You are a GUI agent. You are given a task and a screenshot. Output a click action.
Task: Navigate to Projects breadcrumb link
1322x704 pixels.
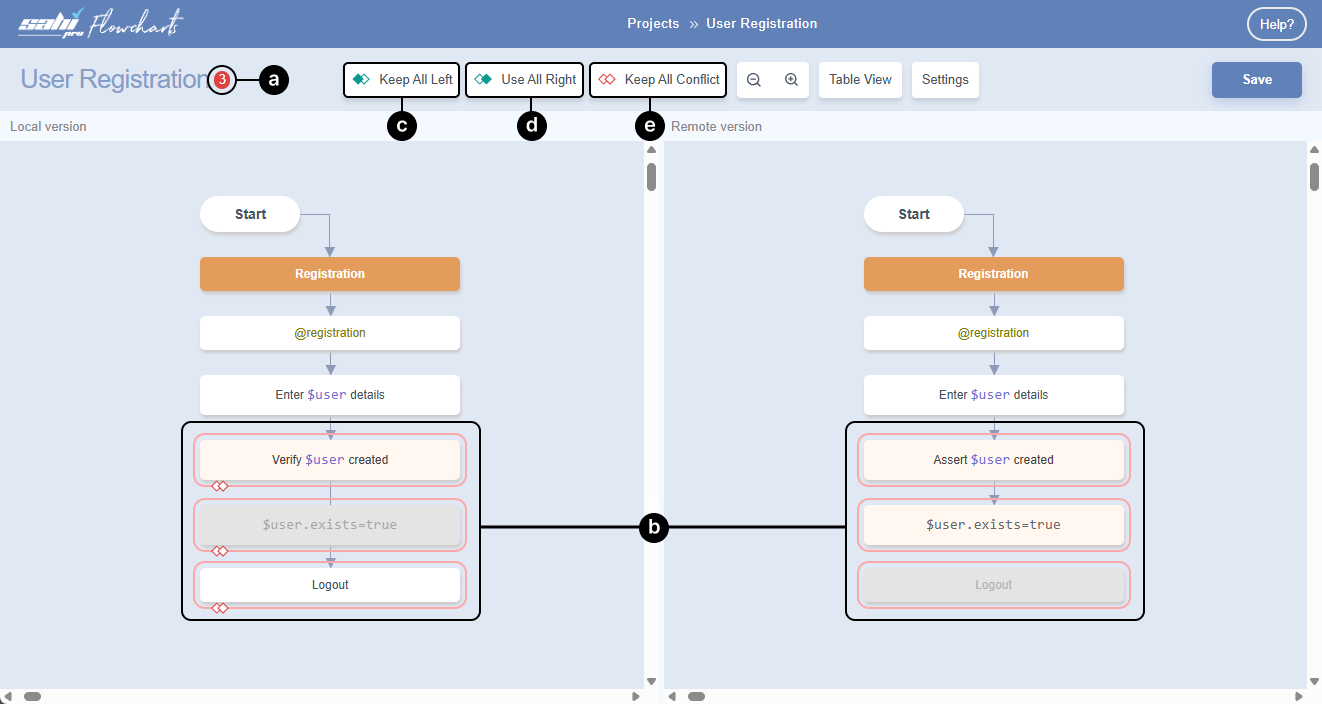coord(653,24)
